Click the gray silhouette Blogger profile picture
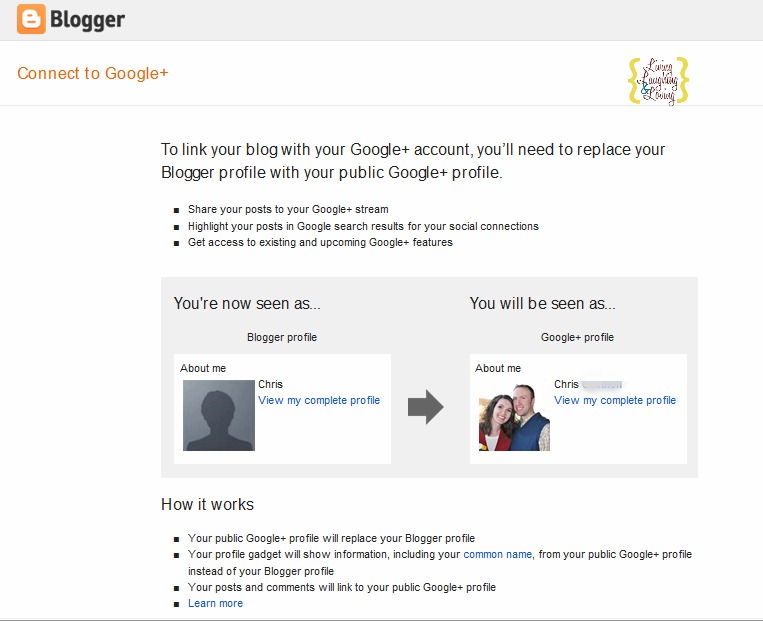The image size is (763, 621). coord(219,415)
